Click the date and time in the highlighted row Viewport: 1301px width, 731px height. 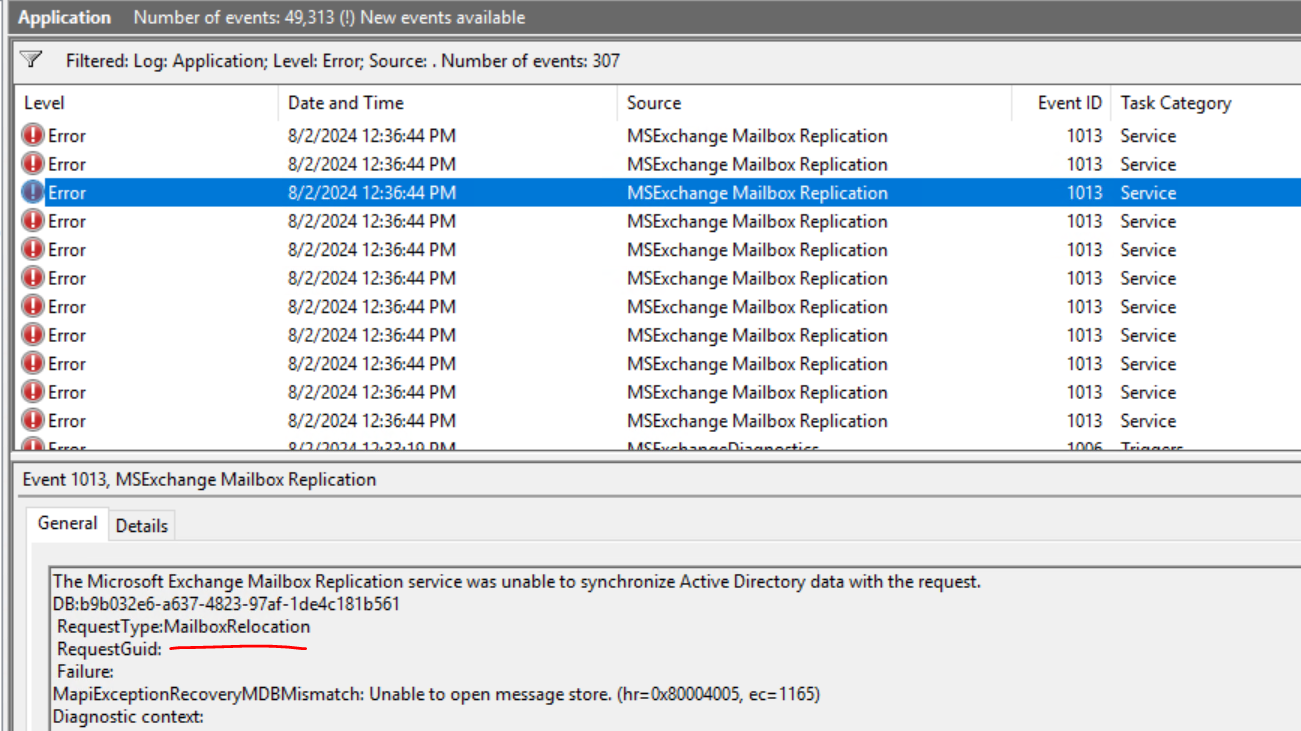coord(372,193)
